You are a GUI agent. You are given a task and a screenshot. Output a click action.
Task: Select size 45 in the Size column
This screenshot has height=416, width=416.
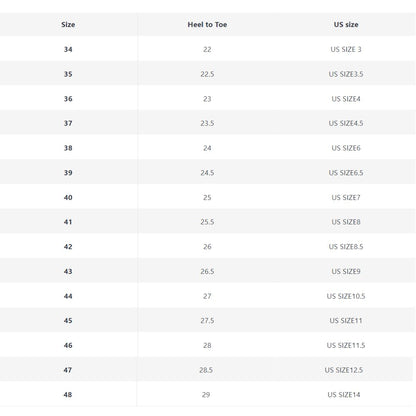(x=68, y=321)
